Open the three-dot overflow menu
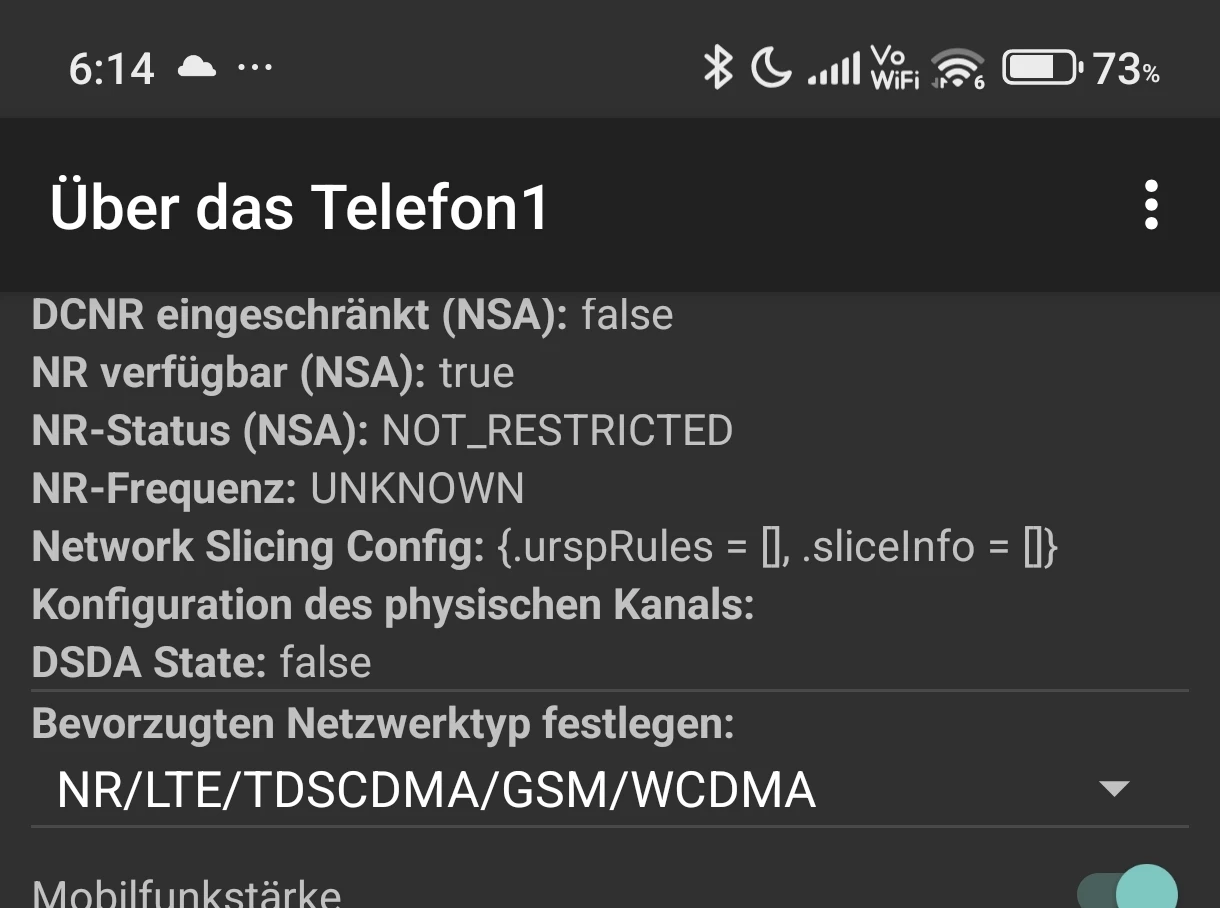The image size is (1220, 908). (x=1151, y=206)
